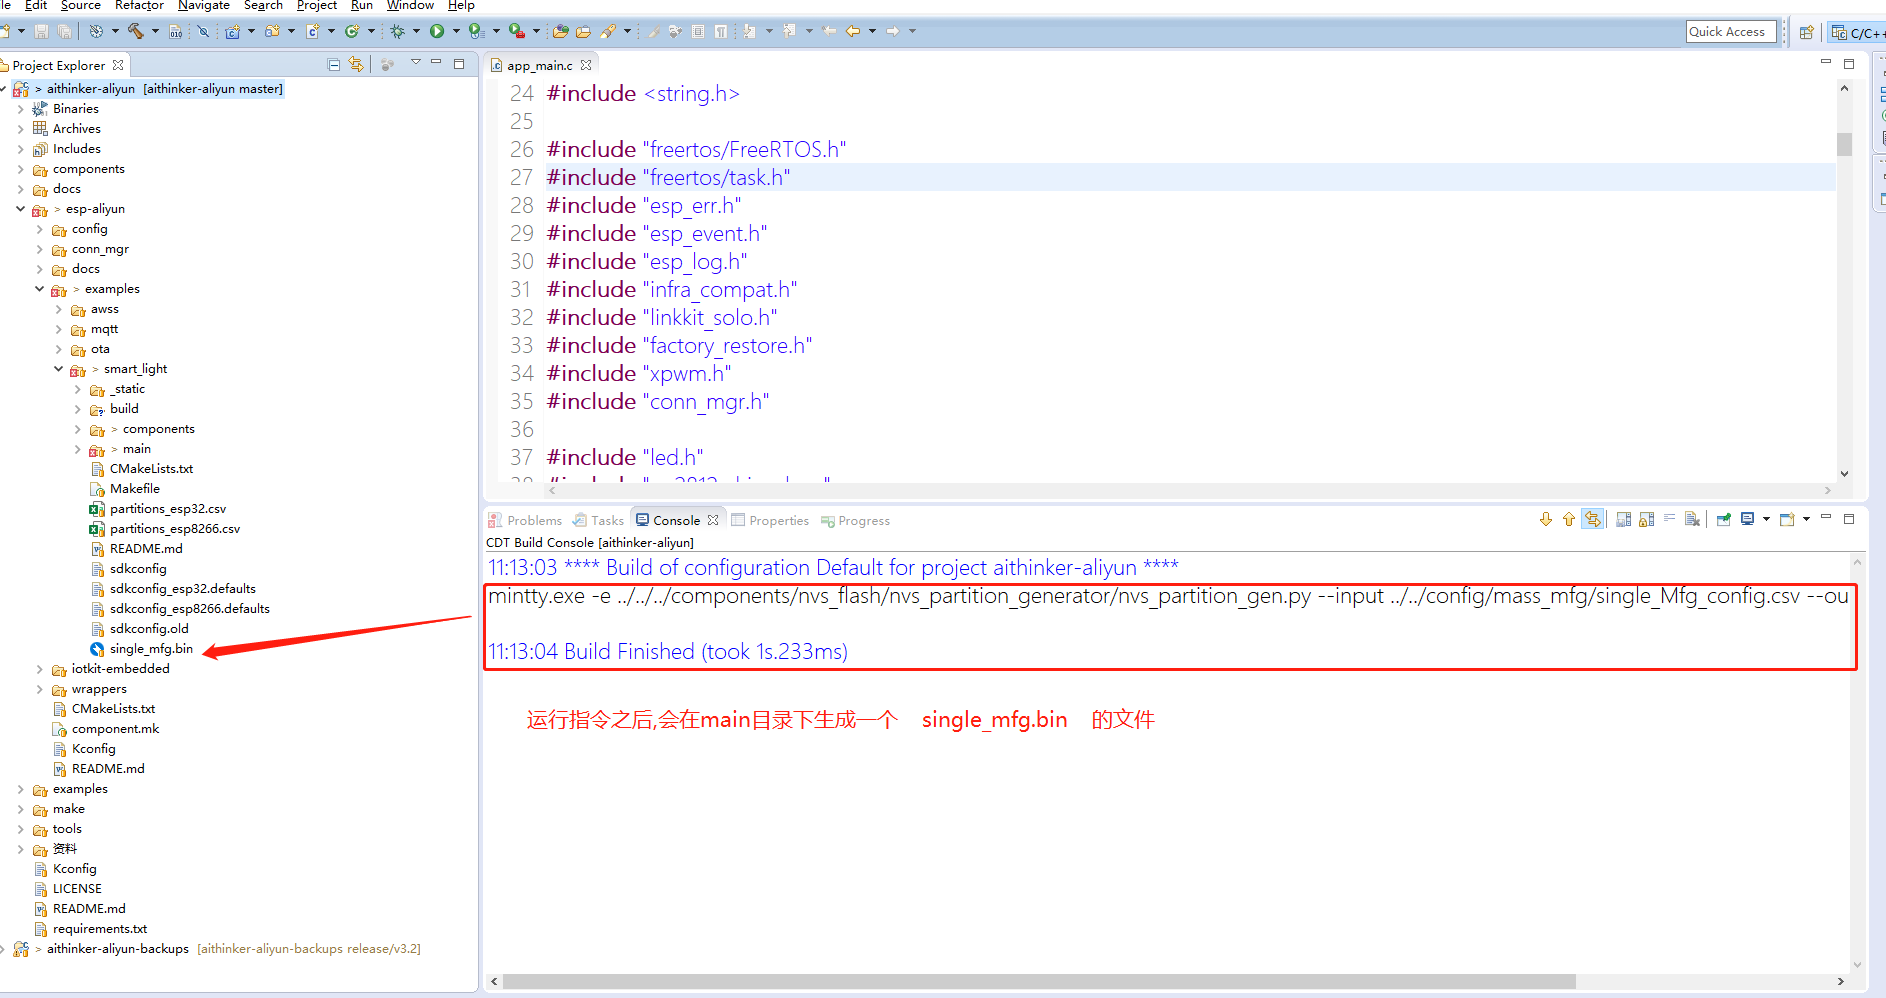Click the Save toolbar icon
The image size is (1886, 998).
pos(42,31)
